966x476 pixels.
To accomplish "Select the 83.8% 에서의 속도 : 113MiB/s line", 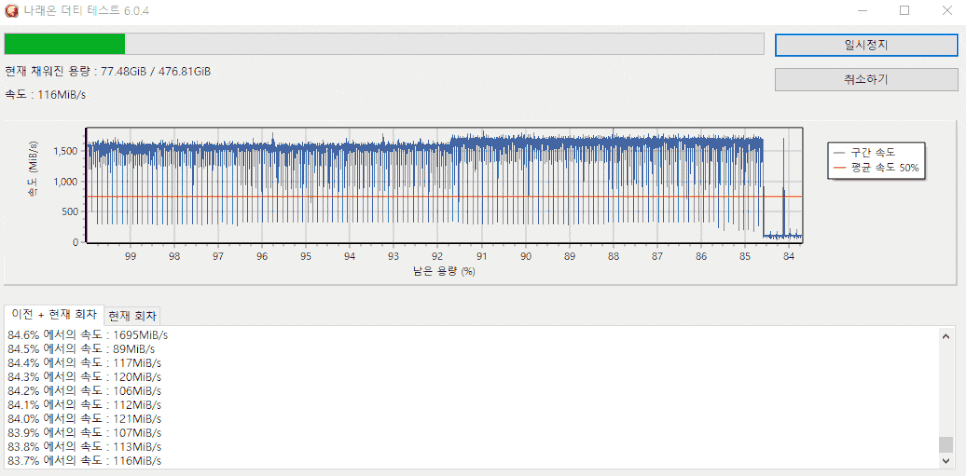I will pyautogui.click(x=84, y=446).
